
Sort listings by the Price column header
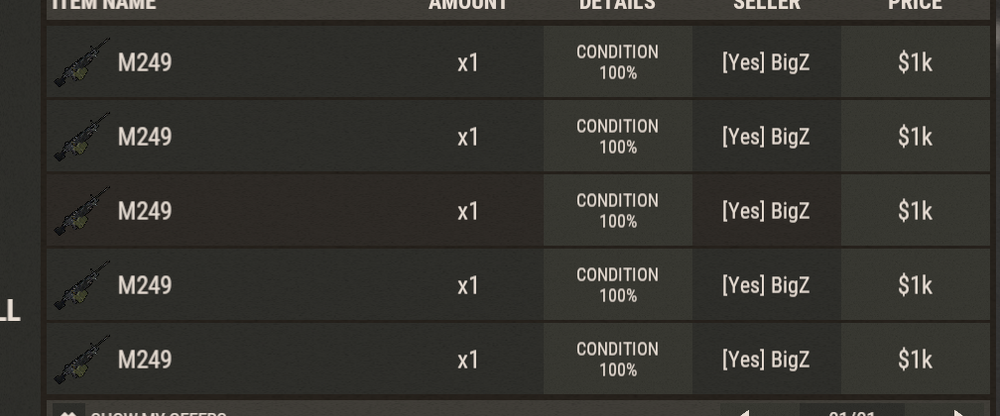pyautogui.click(x=915, y=4)
